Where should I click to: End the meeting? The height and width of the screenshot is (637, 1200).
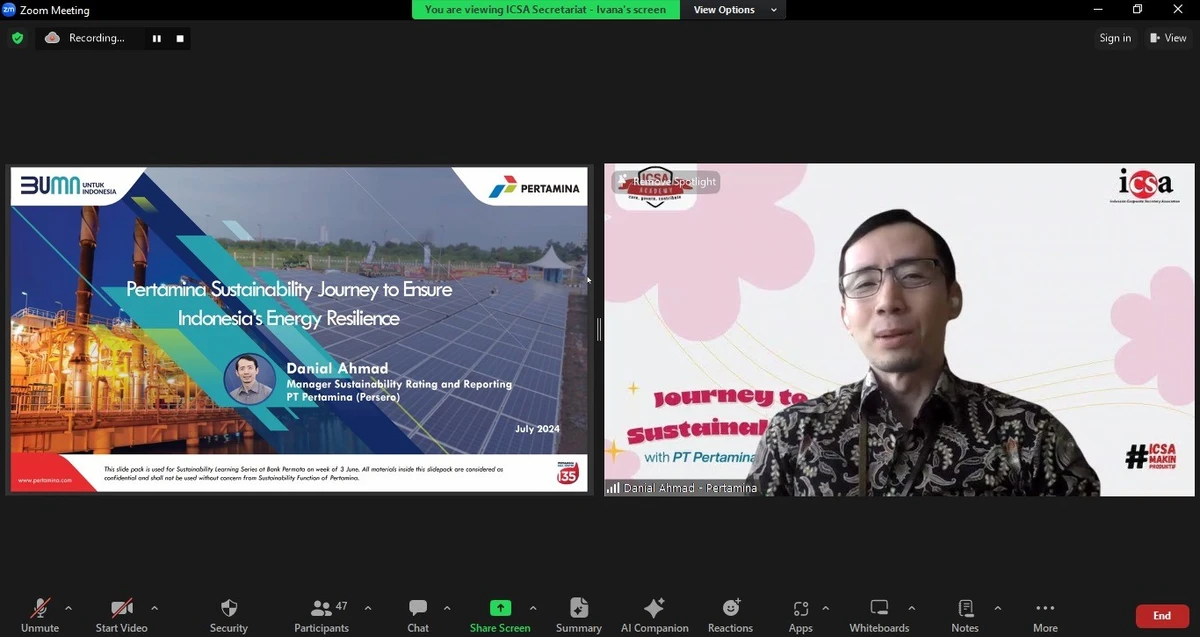pyautogui.click(x=1161, y=616)
